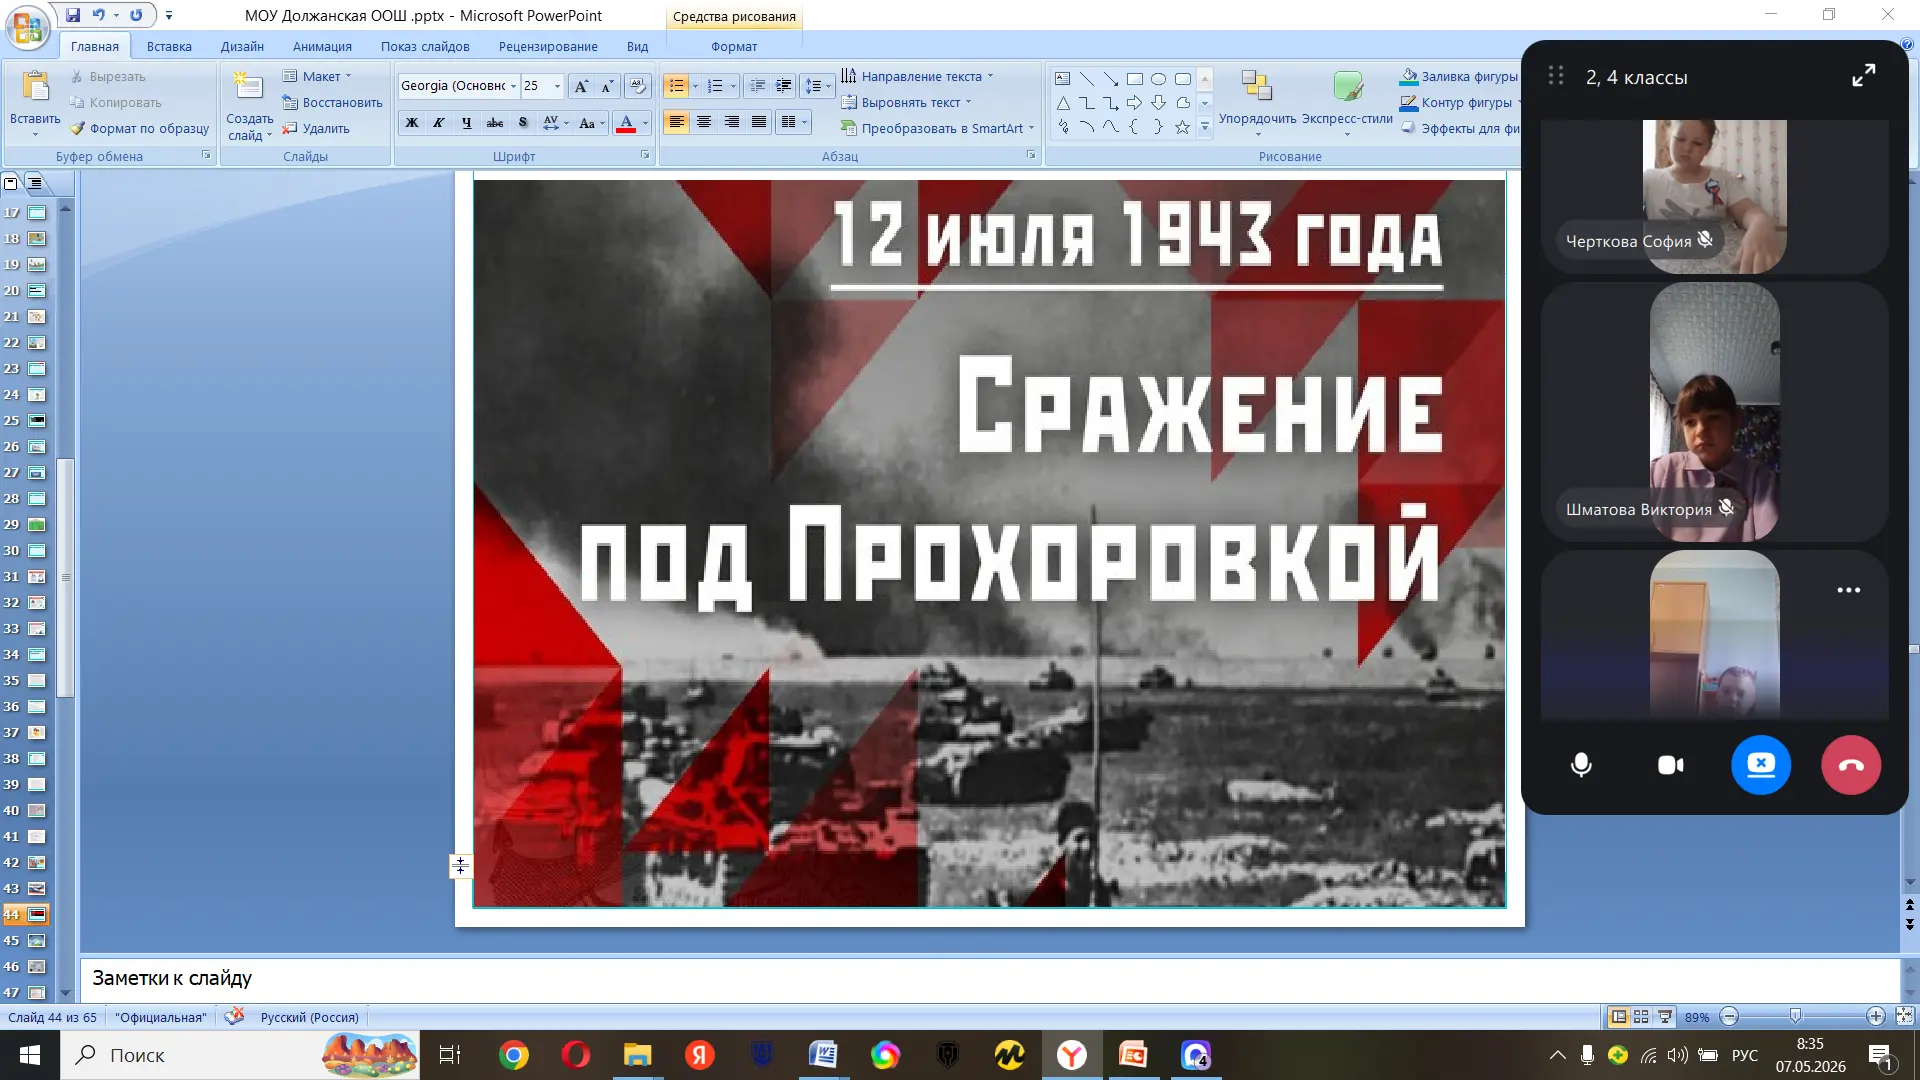Viewport: 1920px width, 1080px height.
Task: Expand the 2, 4 классы call window
Action: (x=1864, y=76)
